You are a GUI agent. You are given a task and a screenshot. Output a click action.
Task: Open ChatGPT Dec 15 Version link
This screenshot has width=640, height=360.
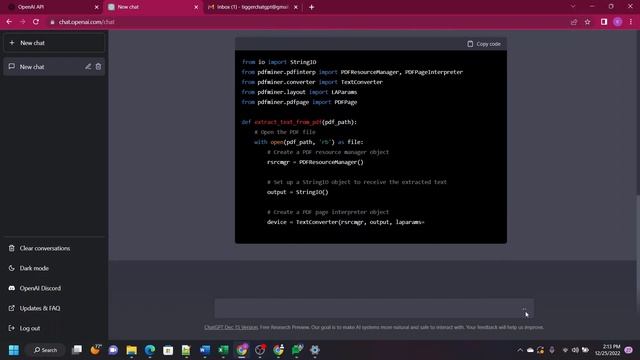[x=231, y=327]
